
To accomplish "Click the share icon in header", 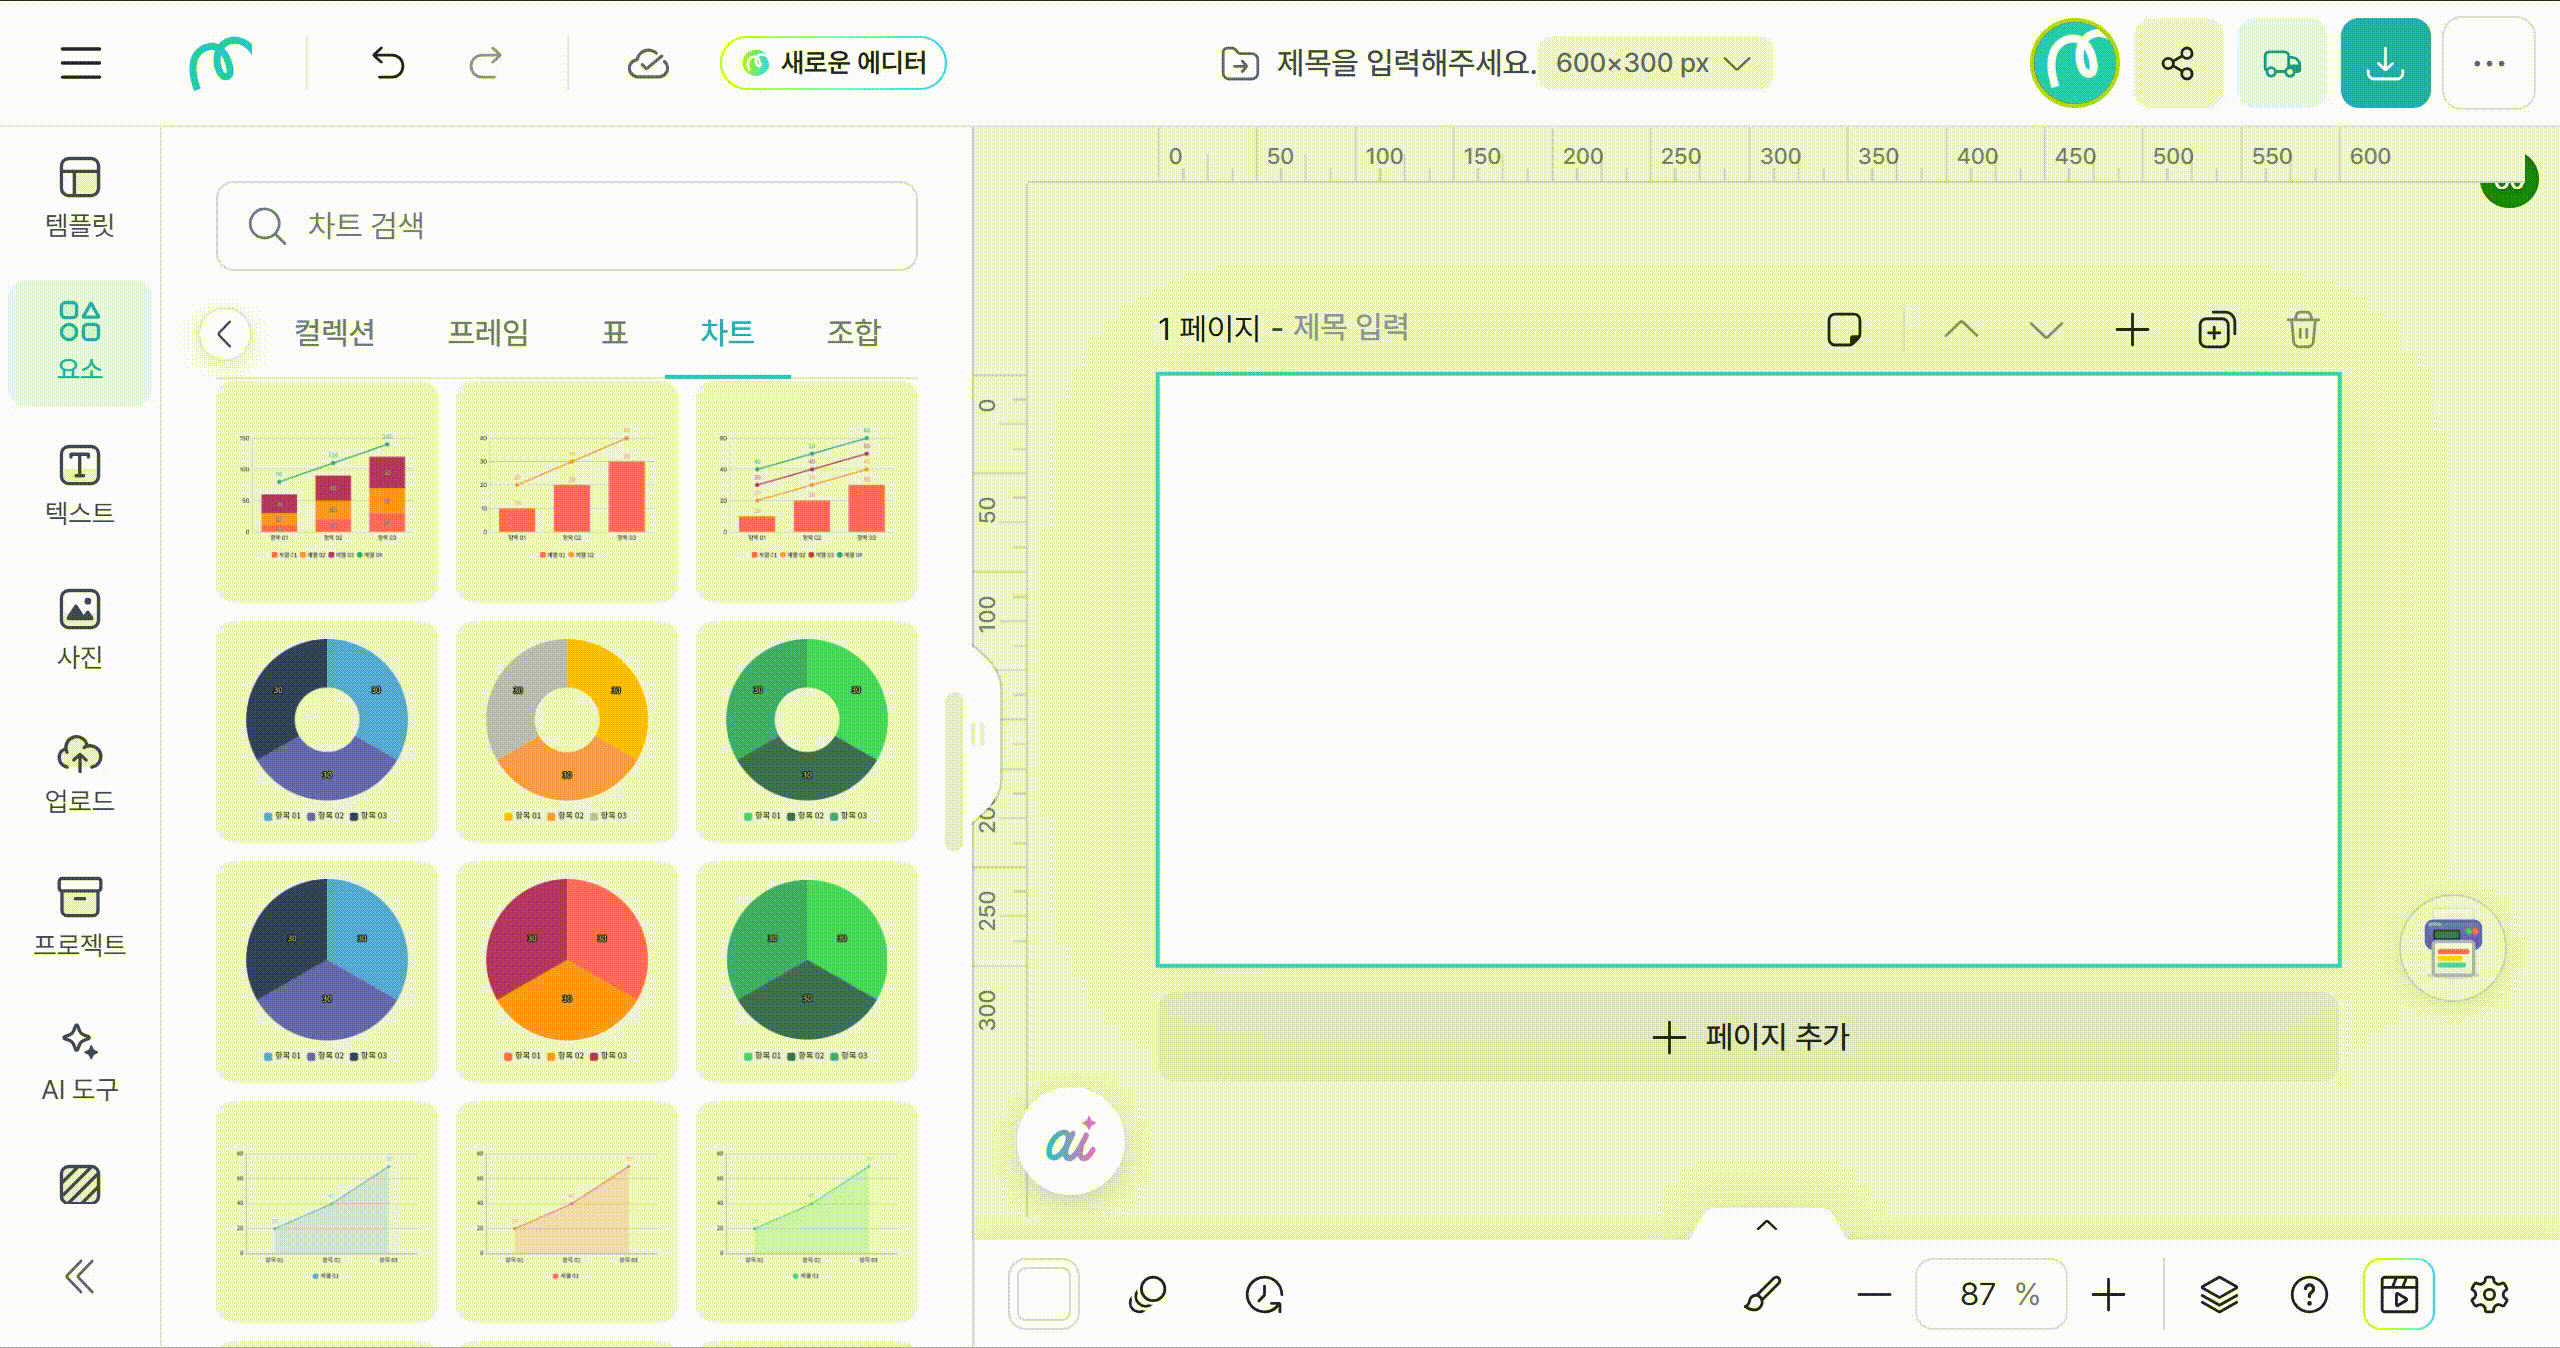I will point(2178,63).
